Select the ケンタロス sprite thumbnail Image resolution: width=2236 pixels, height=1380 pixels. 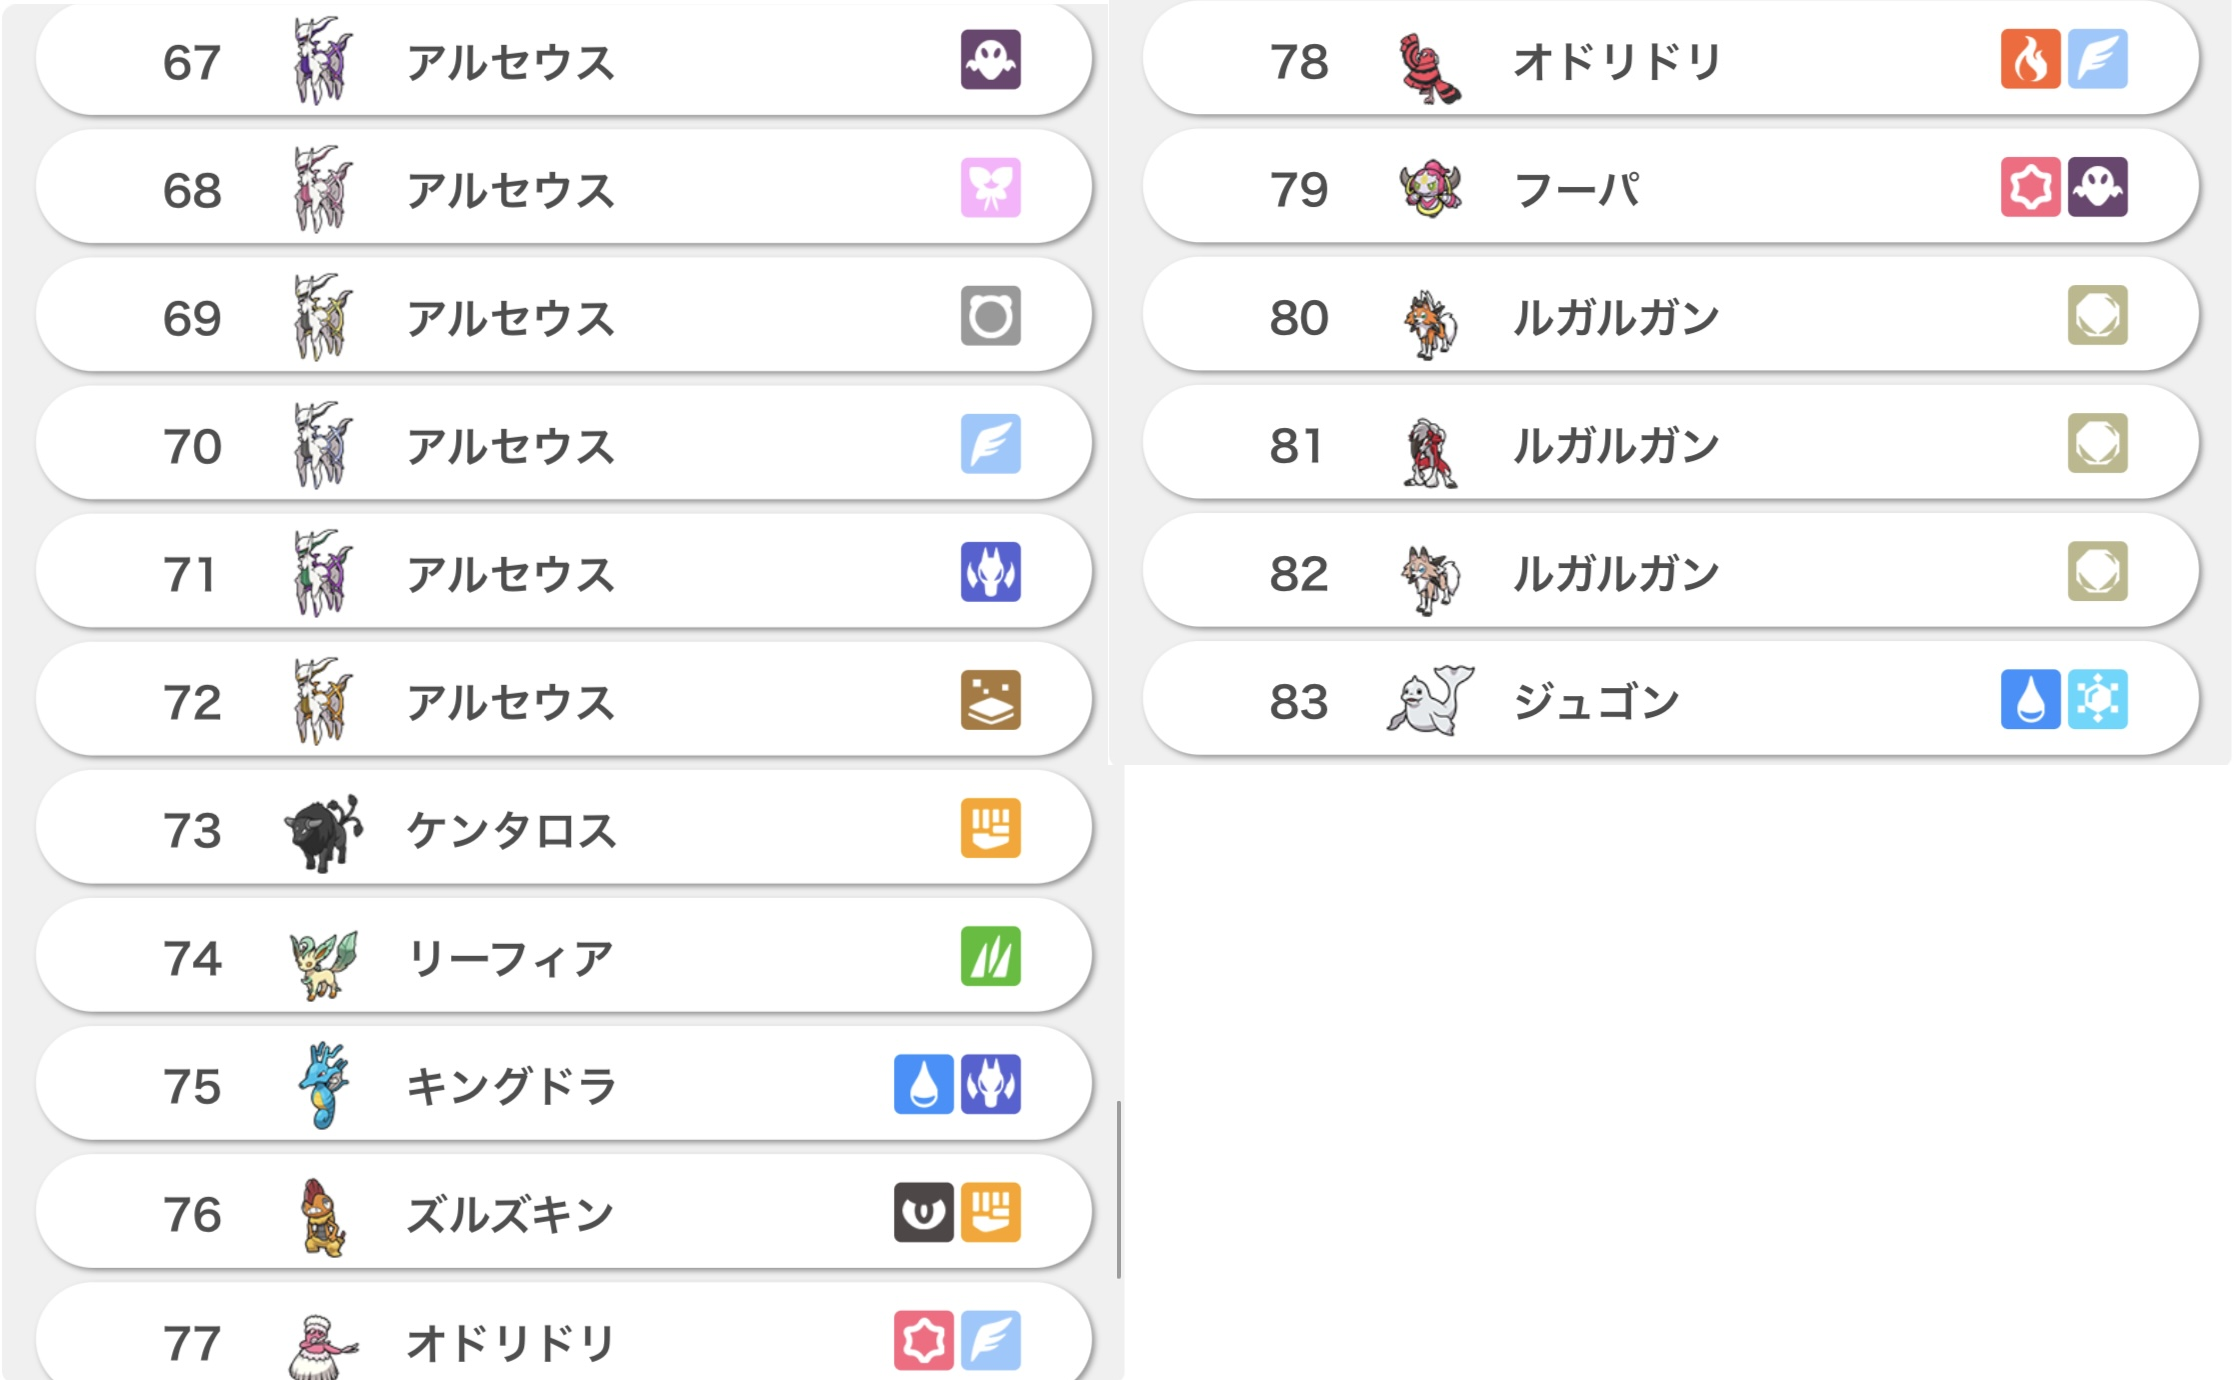(x=323, y=832)
